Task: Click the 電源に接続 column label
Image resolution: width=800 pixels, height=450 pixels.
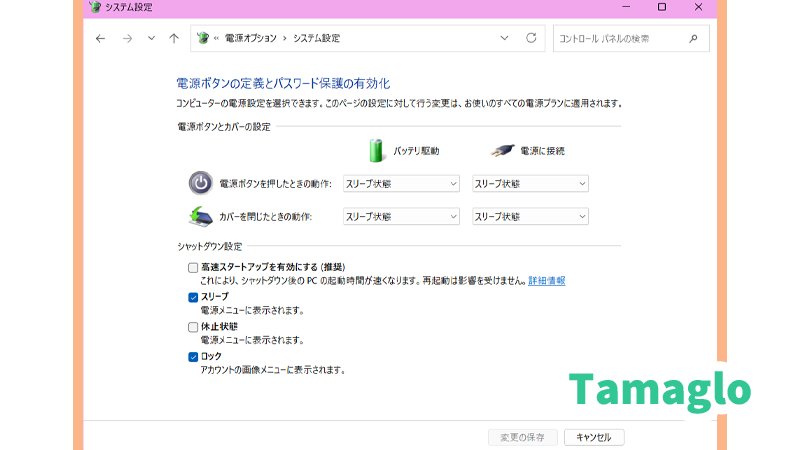Action: point(542,151)
